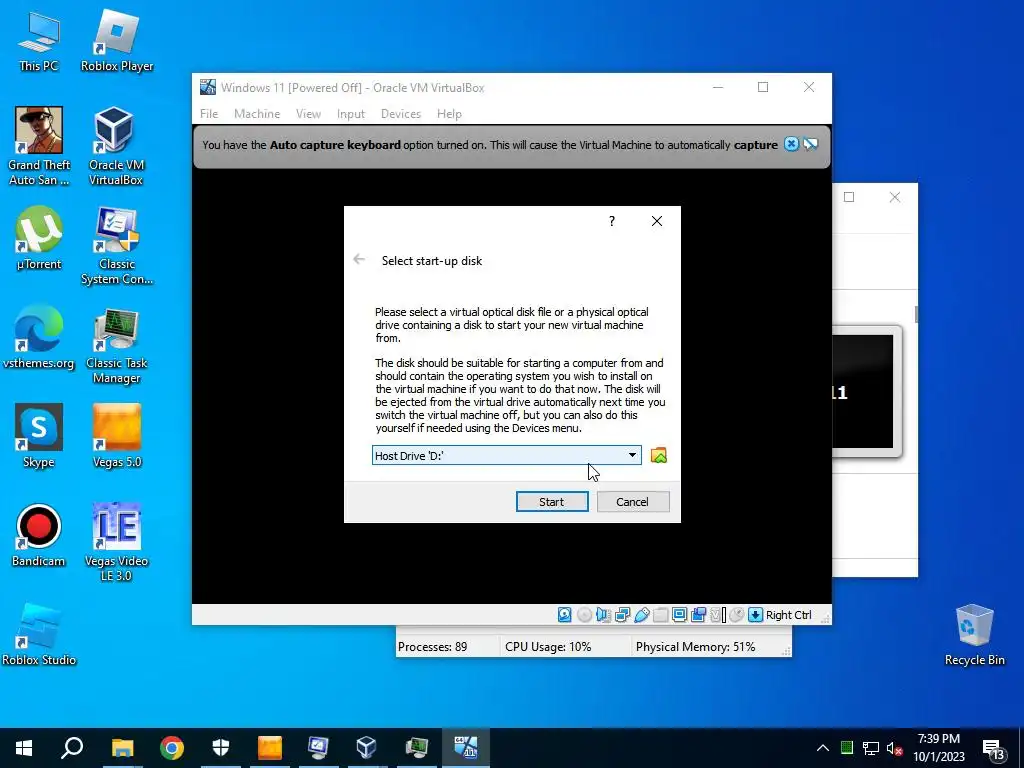The width and height of the screenshot is (1024, 768).
Task: Open the Devices menu
Action: tap(400, 114)
